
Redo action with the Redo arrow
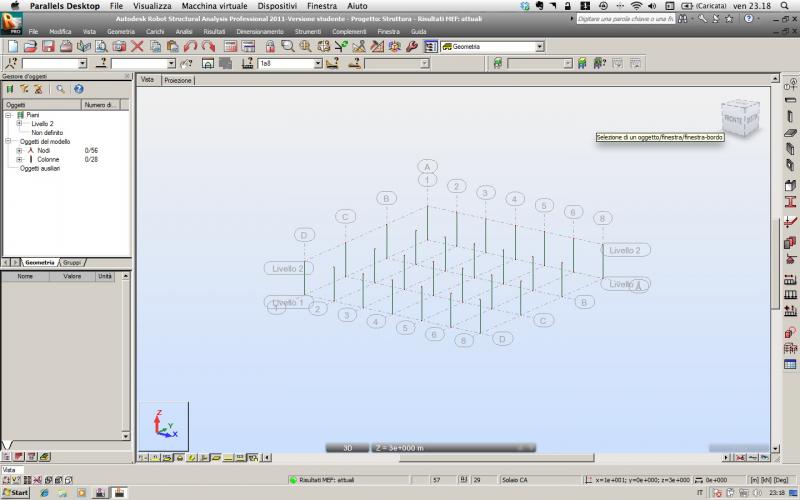(208, 46)
